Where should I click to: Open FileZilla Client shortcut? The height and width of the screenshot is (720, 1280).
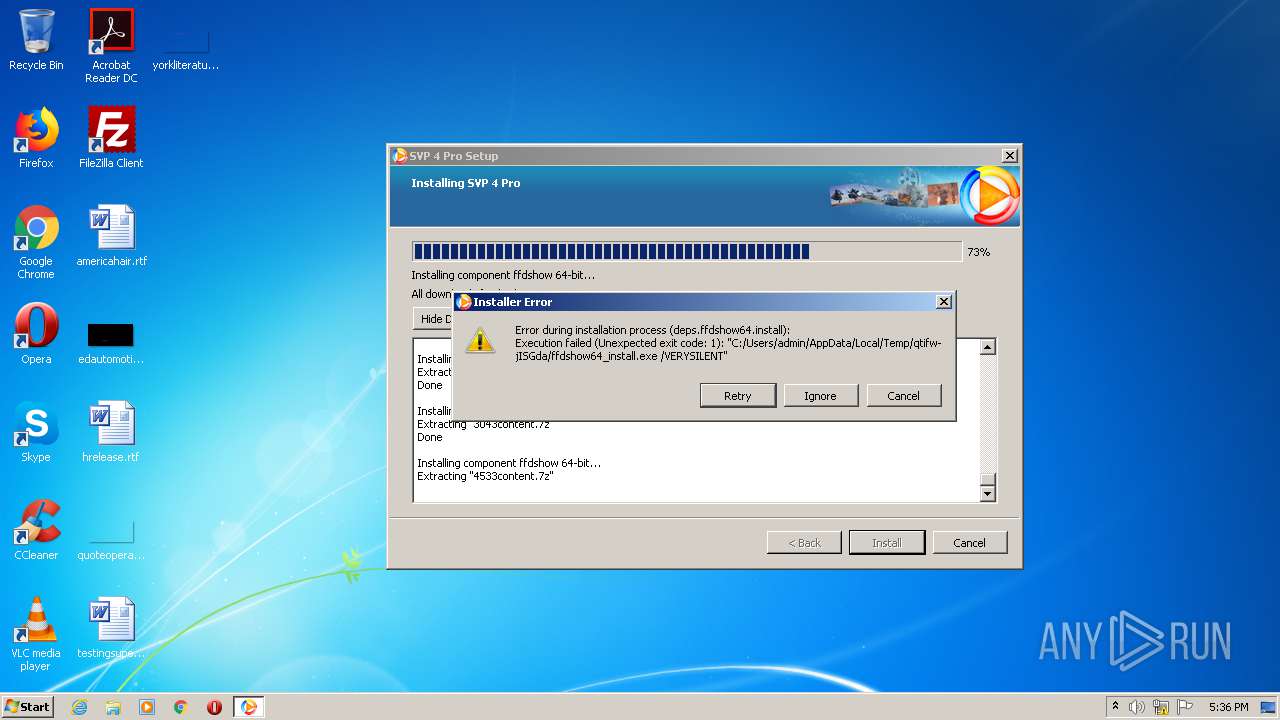pyautogui.click(x=111, y=138)
